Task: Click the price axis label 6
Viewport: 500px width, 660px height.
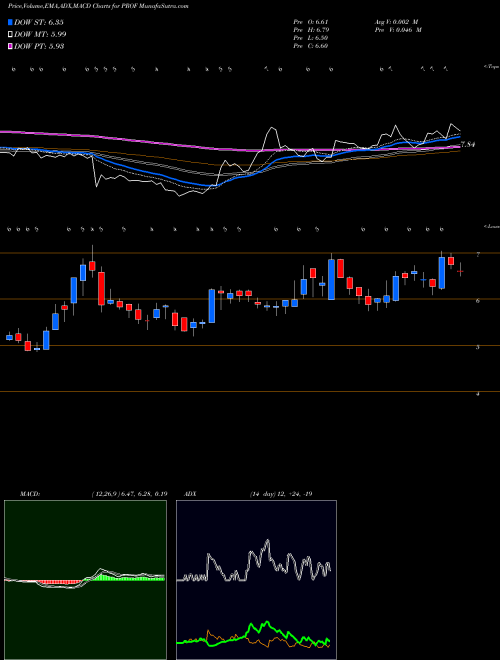Action: click(x=478, y=301)
